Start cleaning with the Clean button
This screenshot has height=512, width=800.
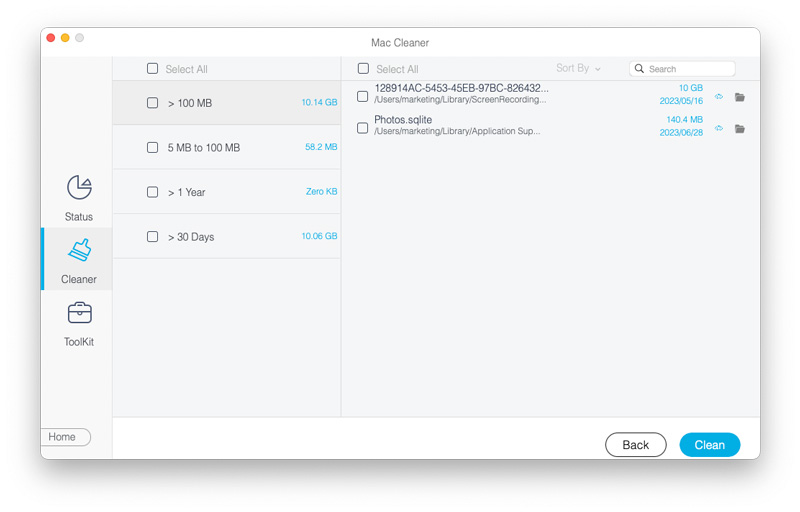coord(709,445)
